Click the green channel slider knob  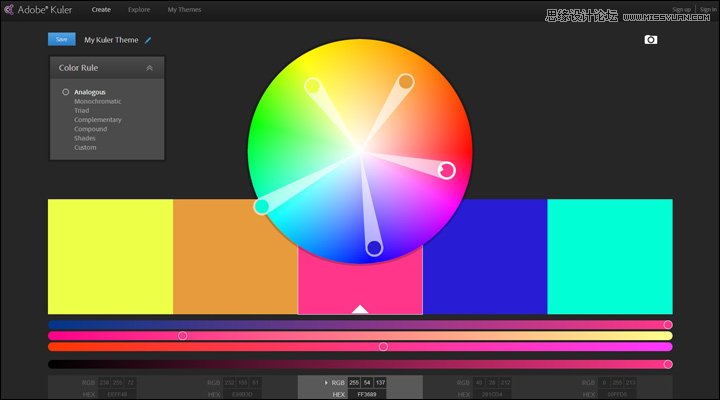(x=182, y=336)
